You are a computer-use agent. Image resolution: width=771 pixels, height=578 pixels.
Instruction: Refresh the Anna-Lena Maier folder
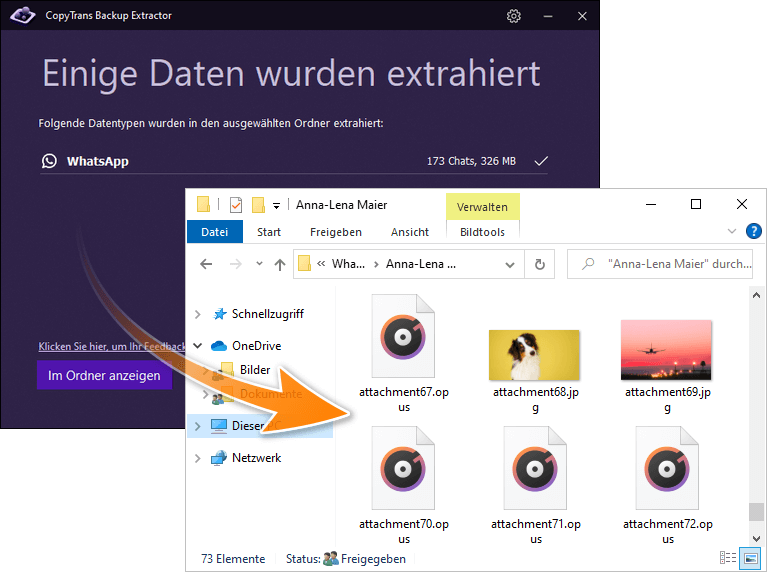click(539, 265)
